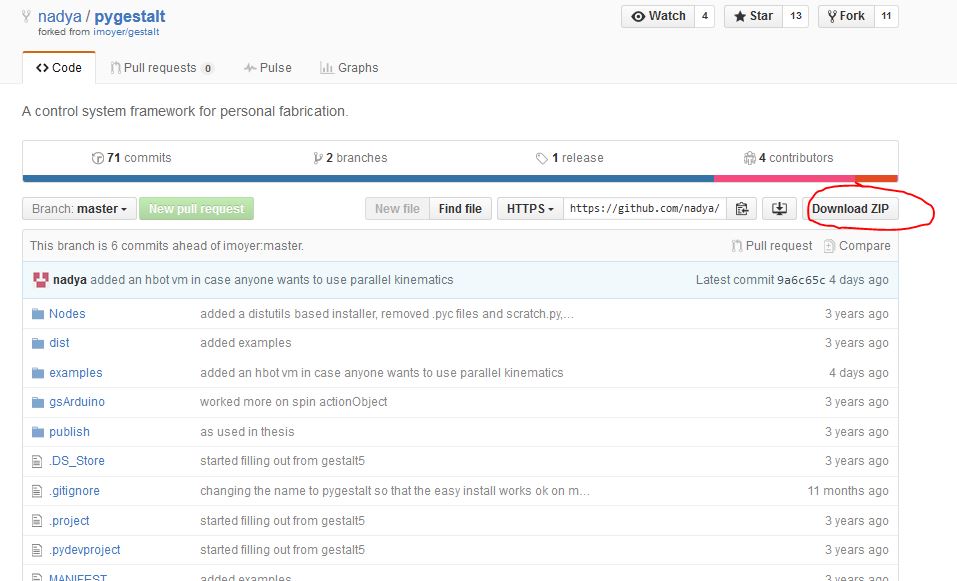The width and height of the screenshot is (957, 581).
Task: Open the hbot vm latest commit message
Action: pos(272,280)
